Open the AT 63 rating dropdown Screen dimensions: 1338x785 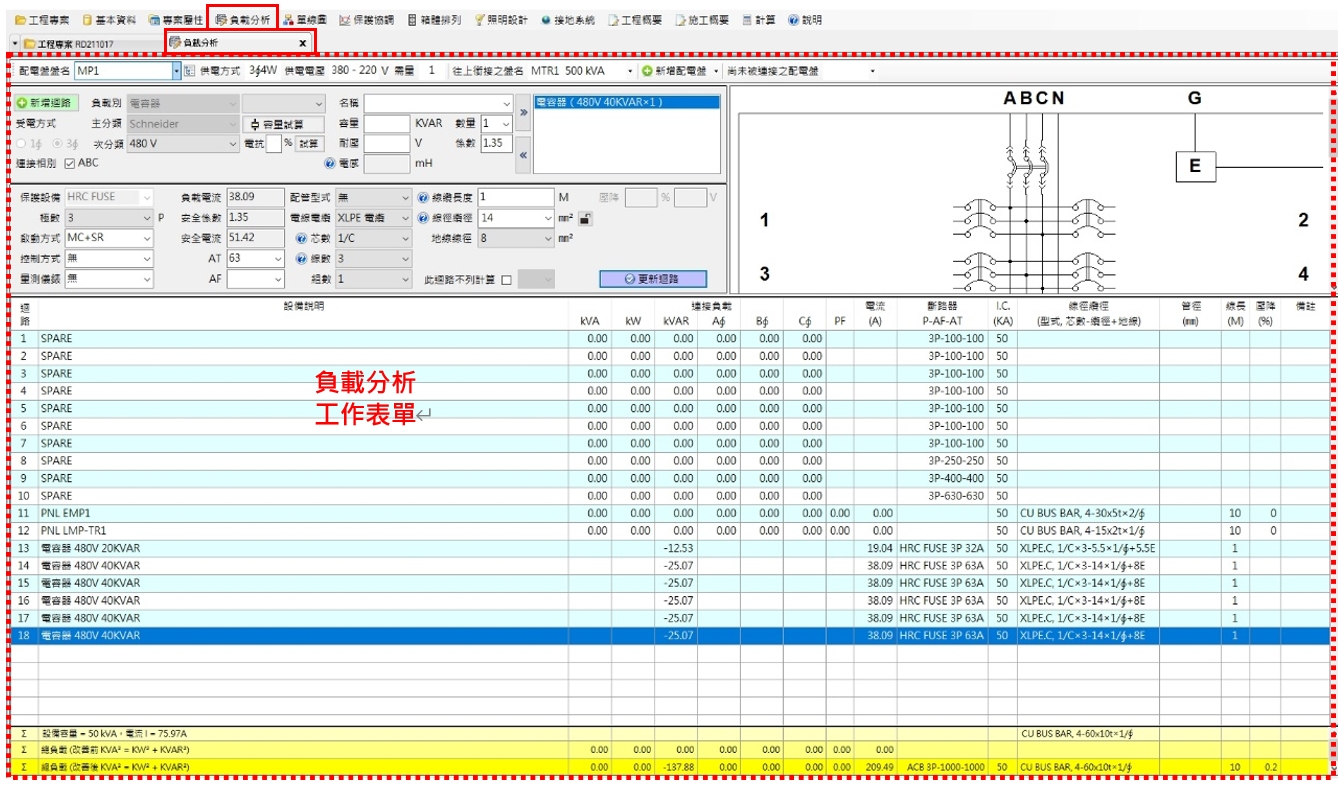(276, 259)
